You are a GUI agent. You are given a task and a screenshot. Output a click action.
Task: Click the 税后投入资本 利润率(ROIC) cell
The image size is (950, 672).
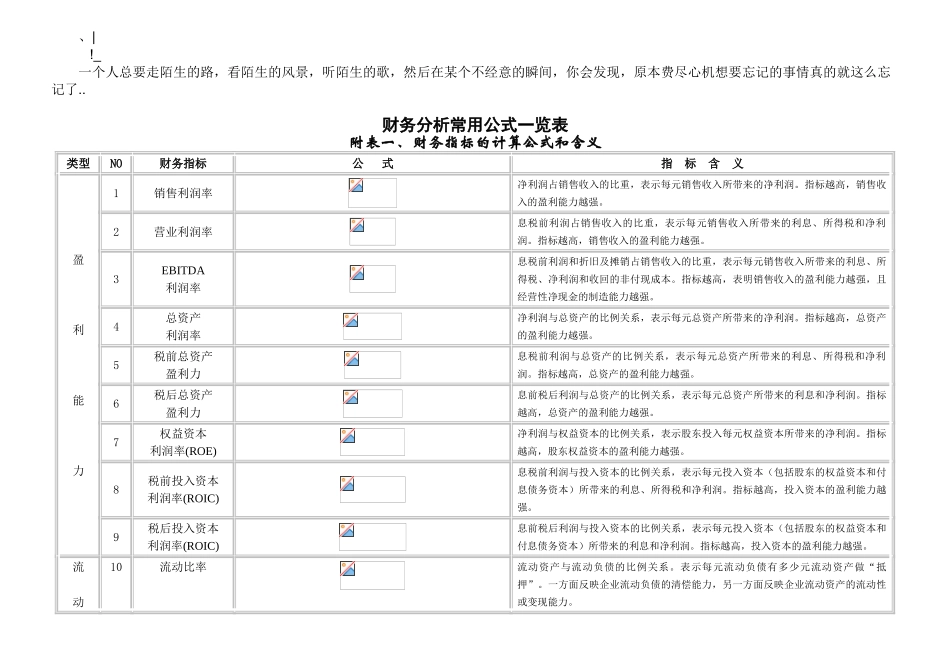pos(183,536)
